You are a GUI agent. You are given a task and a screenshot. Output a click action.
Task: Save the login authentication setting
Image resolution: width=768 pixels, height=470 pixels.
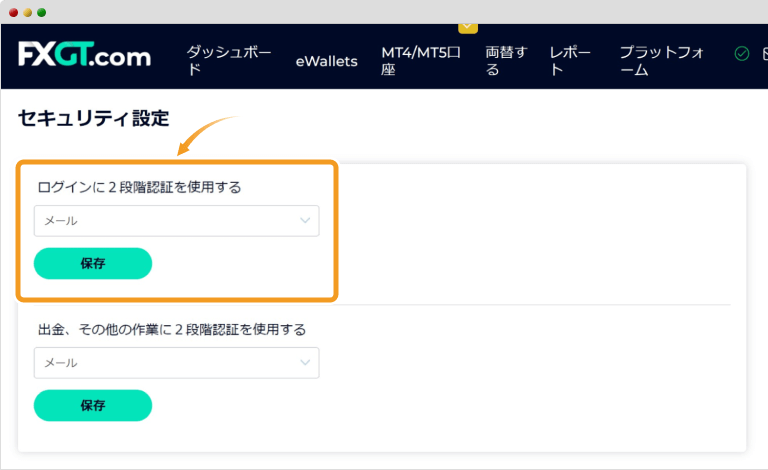[93, 263]
